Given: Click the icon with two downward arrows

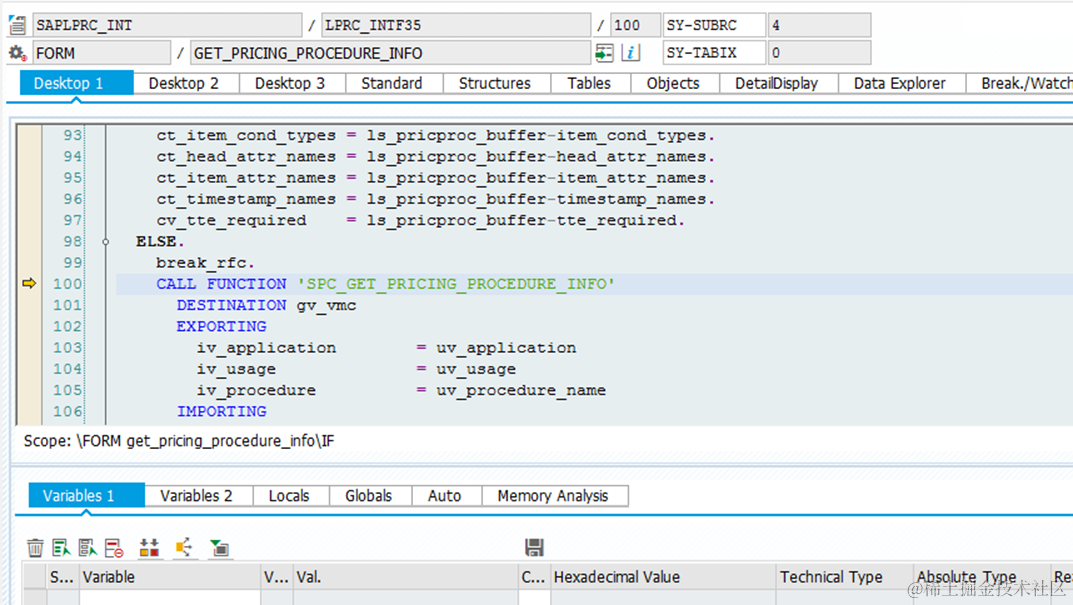Looking at the screenshot, I should [149, 548].
